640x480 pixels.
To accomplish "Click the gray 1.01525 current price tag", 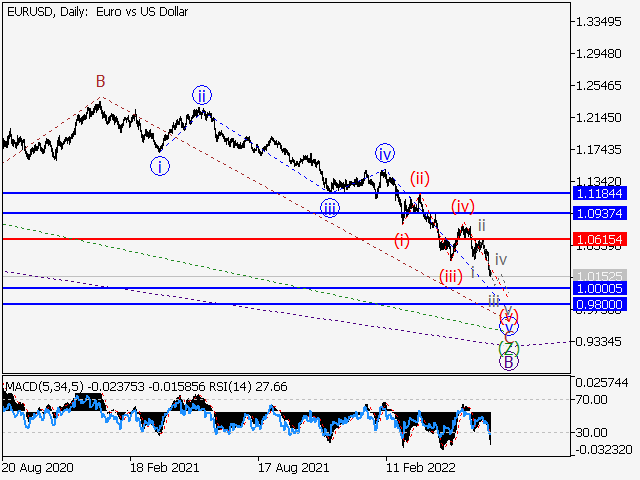I will coord(600,276).
